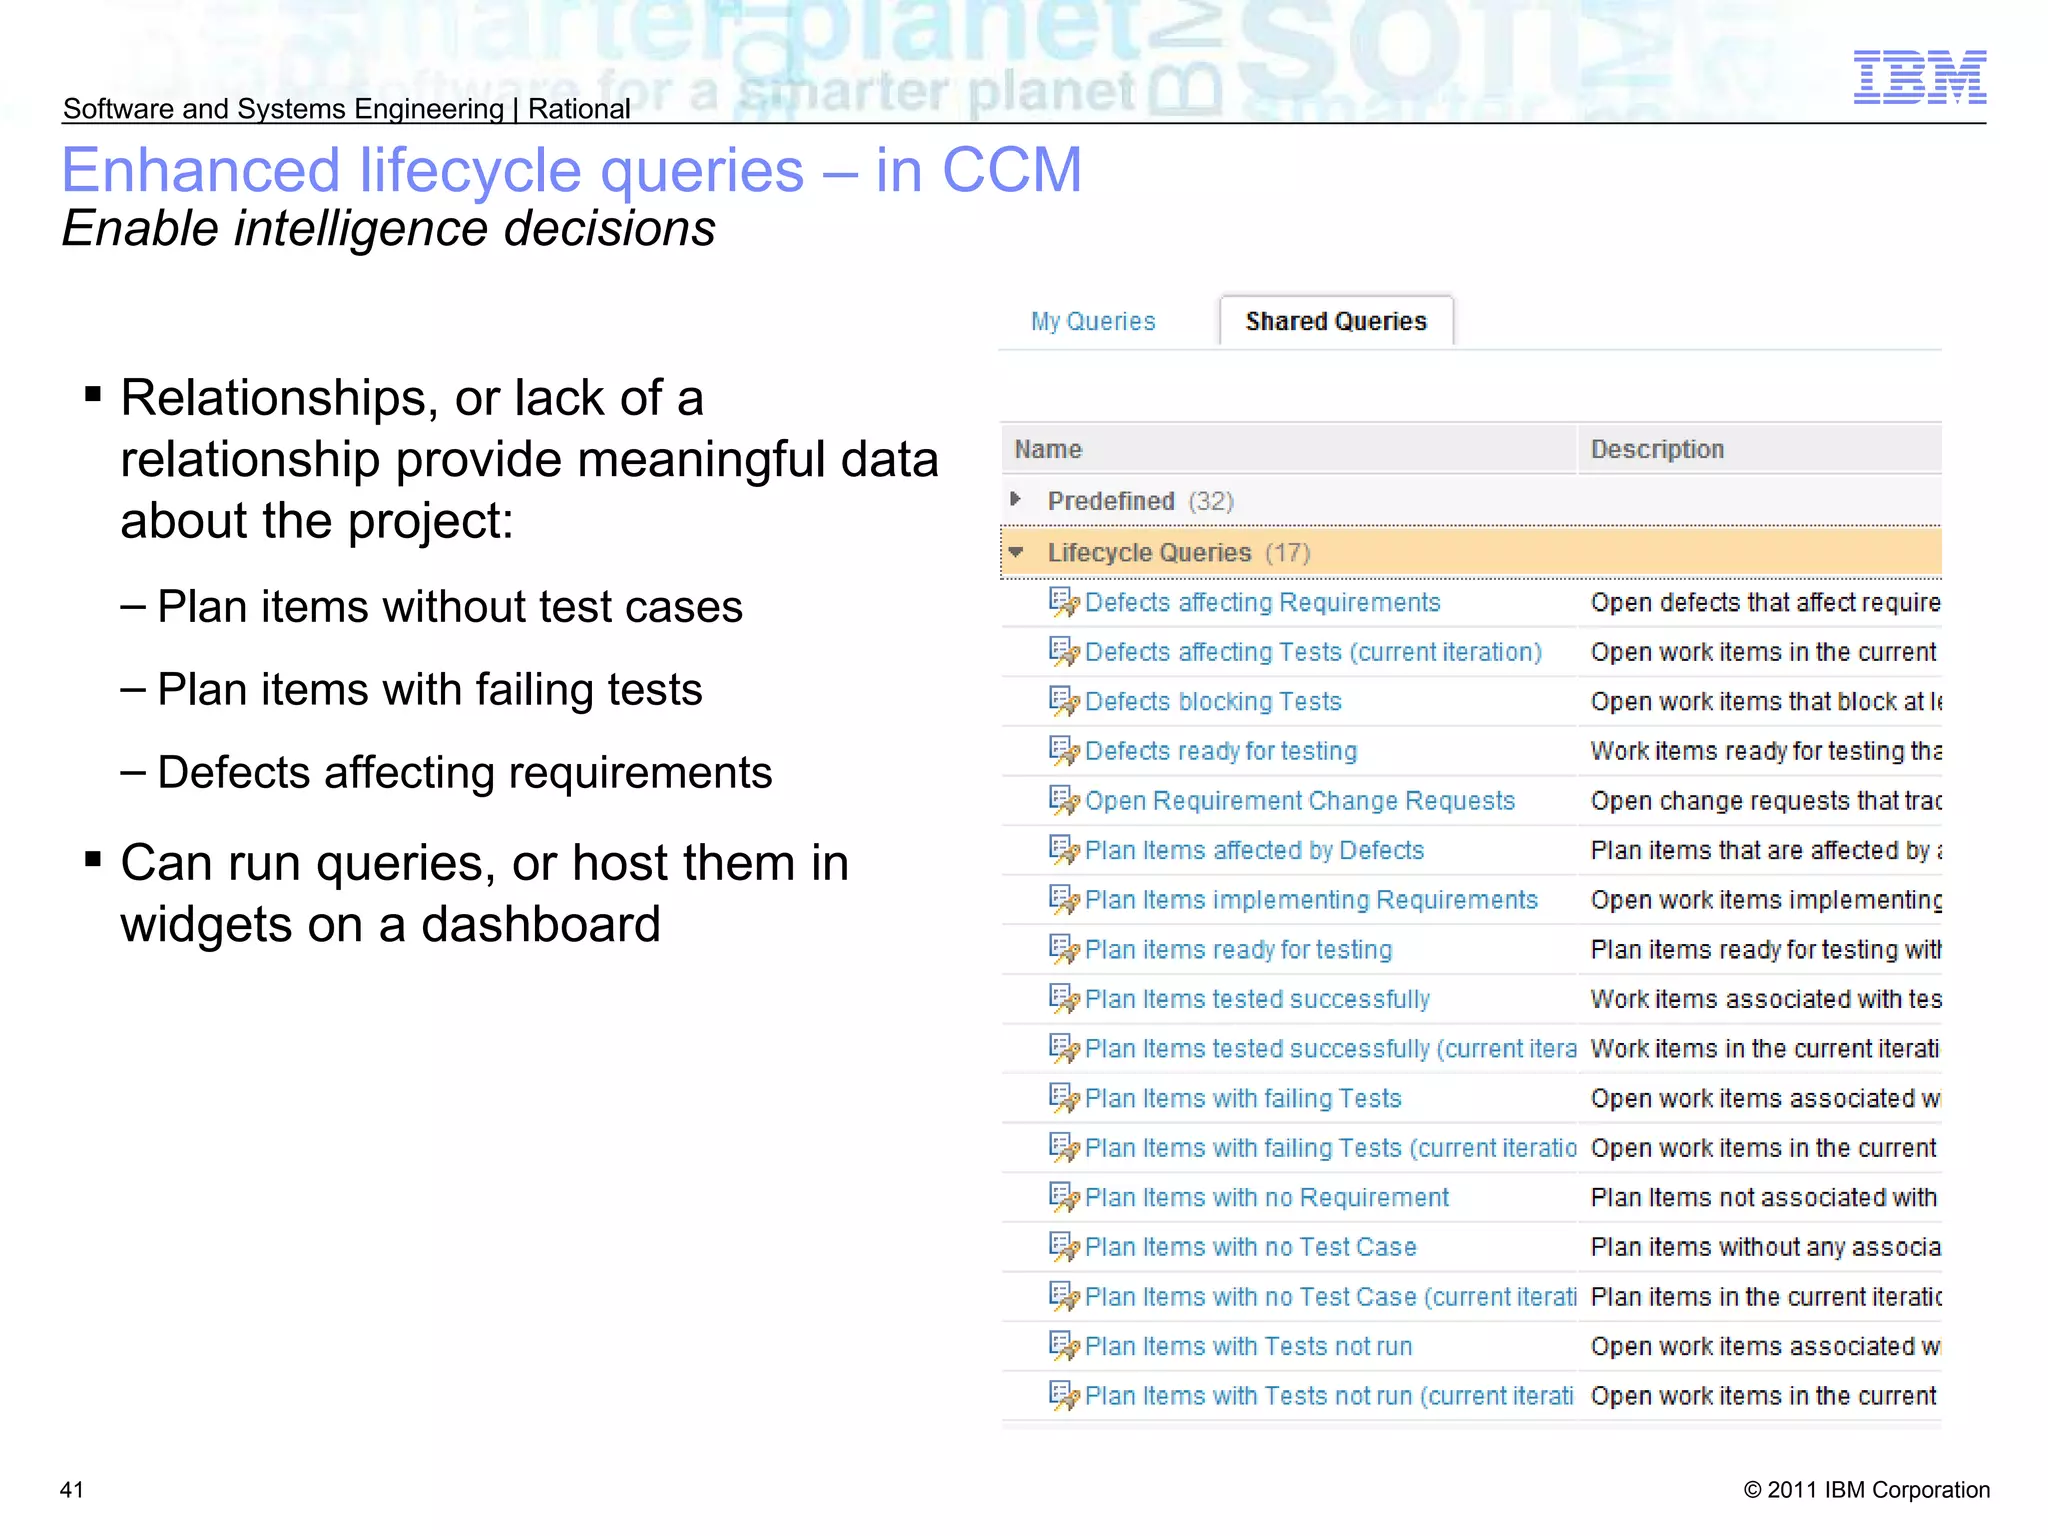Click icon for Plan Items with failing Tests (current iteratio
This screenshot has height=1536, width=2048.
(1064, 1148)
